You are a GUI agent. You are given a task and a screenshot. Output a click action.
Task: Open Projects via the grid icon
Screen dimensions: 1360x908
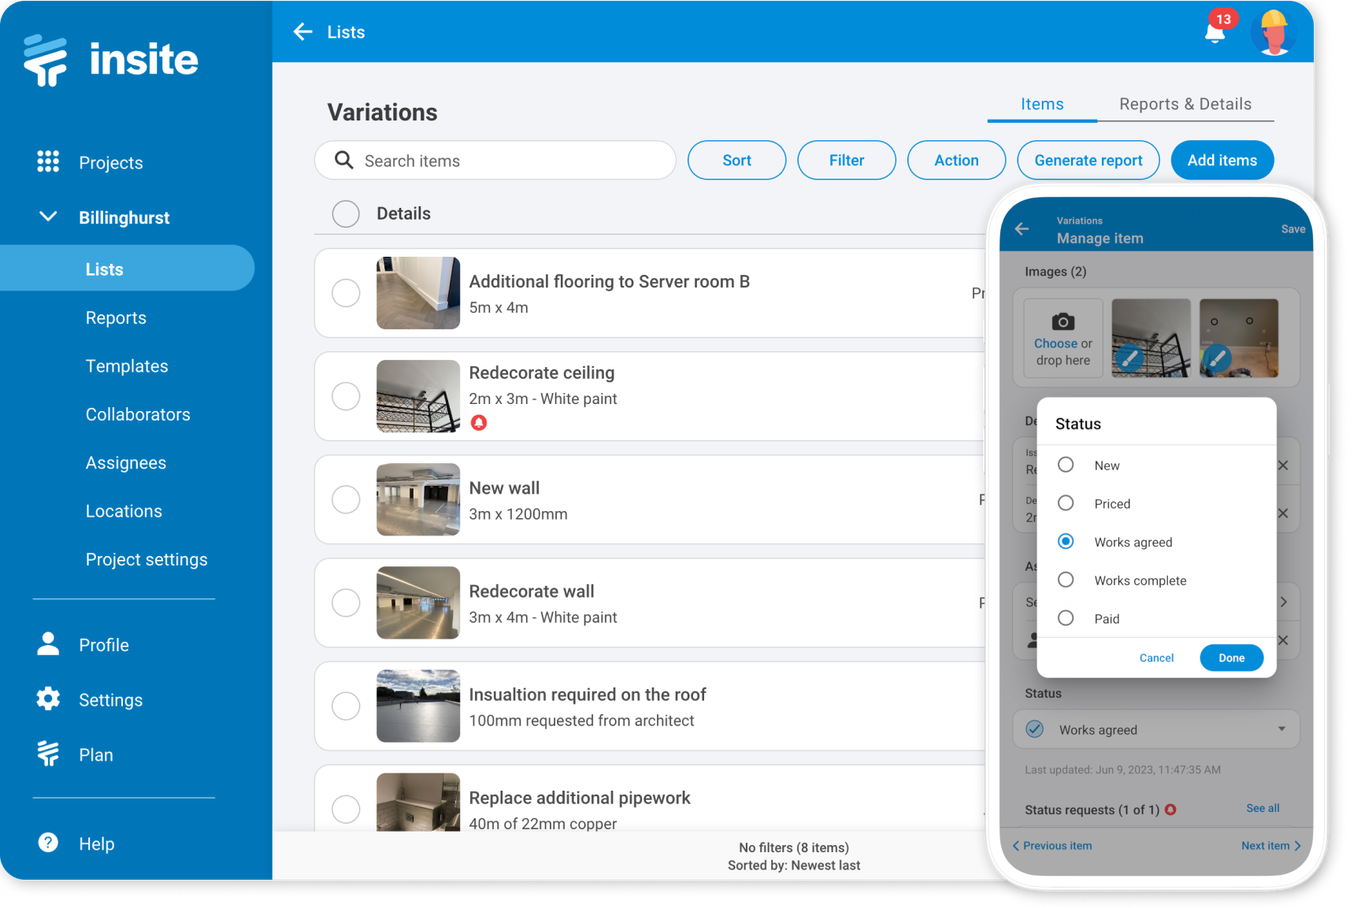47,162
